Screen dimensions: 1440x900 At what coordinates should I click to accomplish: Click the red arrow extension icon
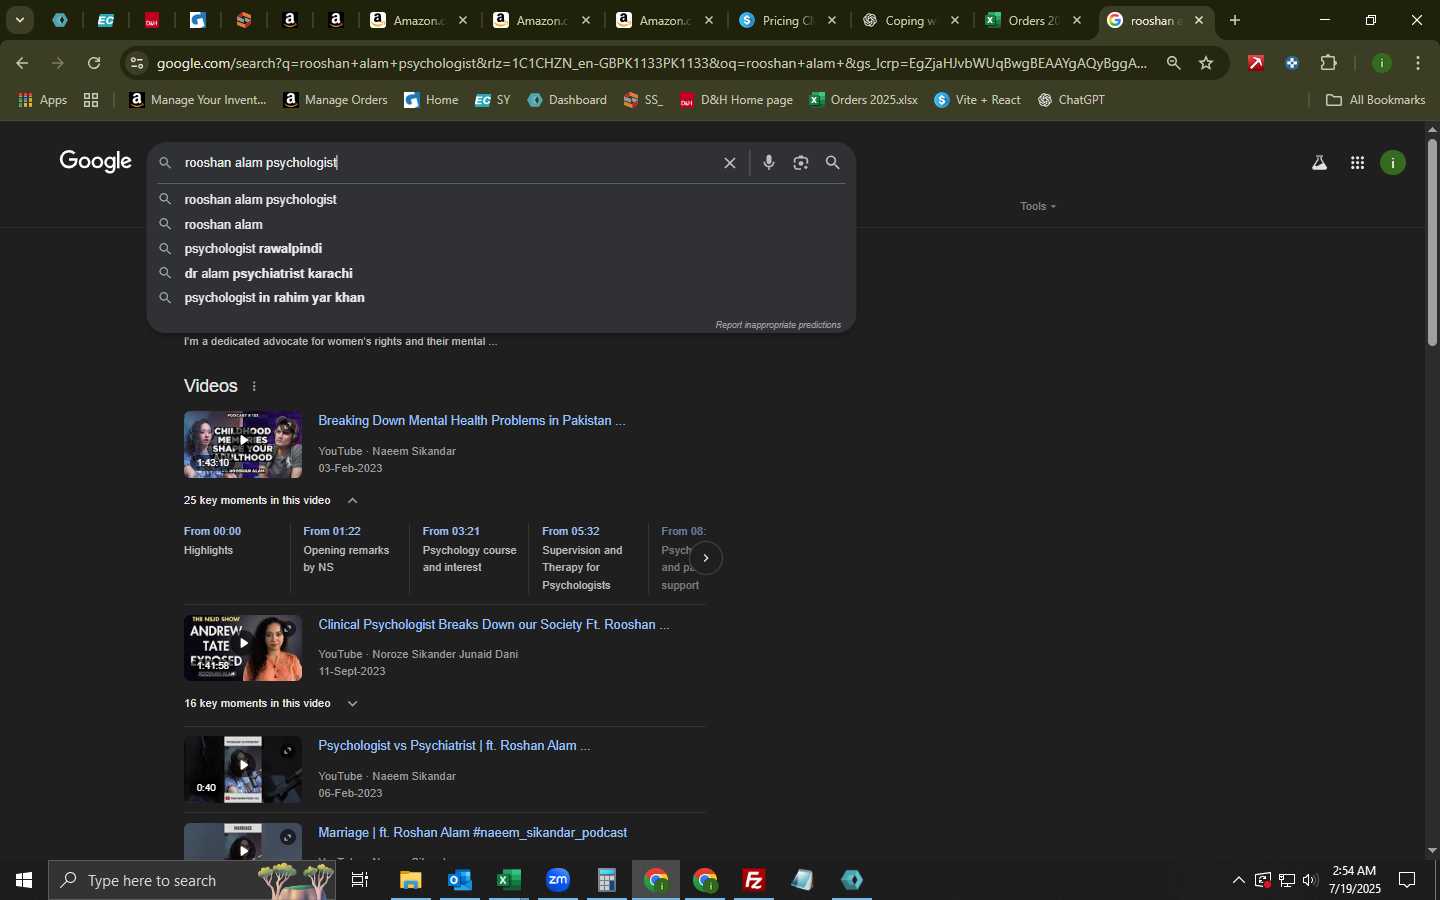click(1256, 63)
